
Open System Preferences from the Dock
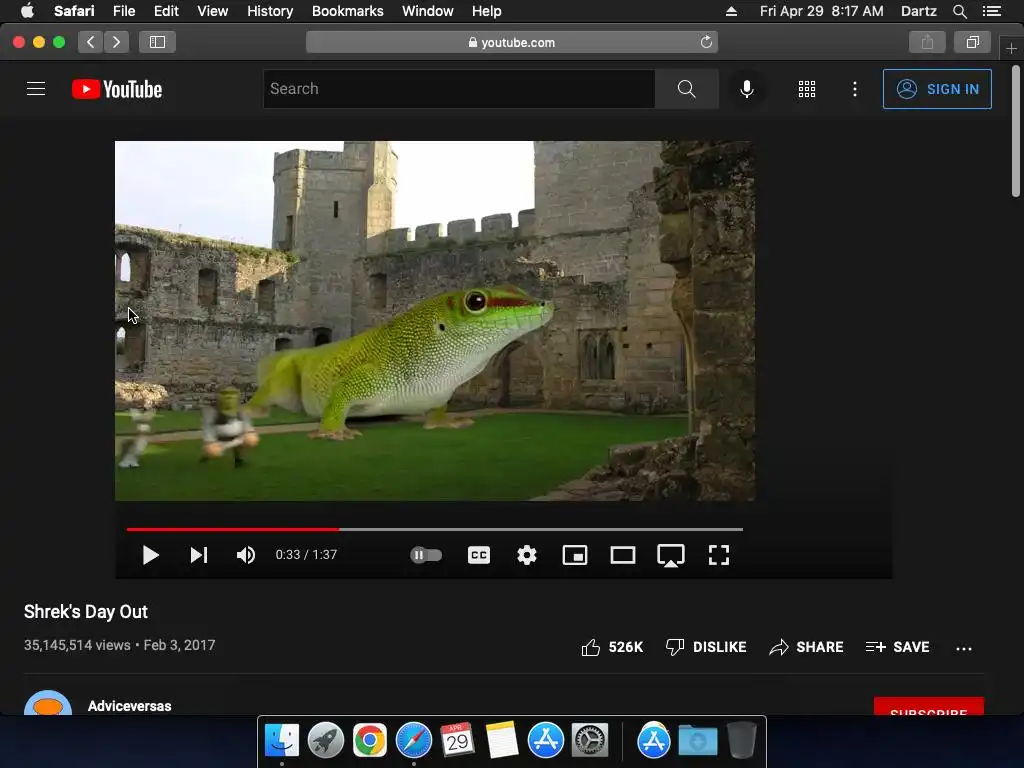[590, 741]
